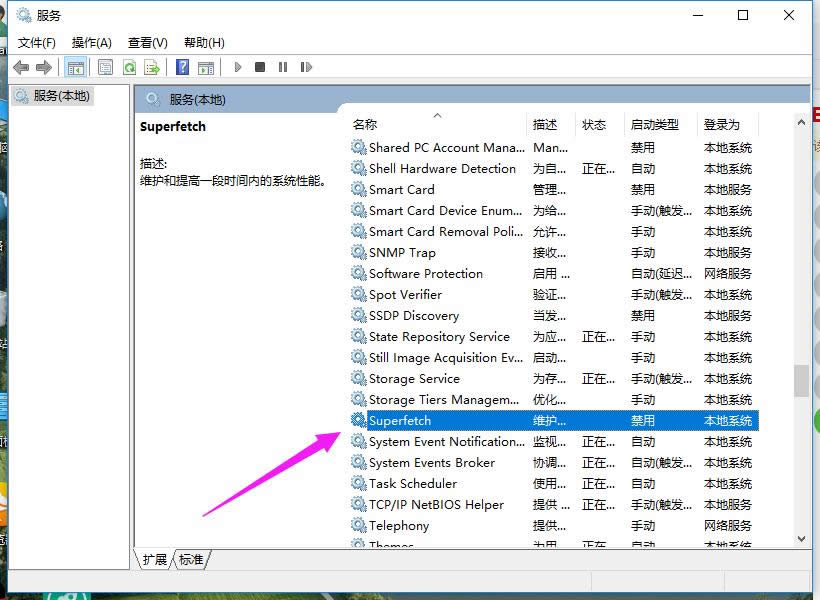
Task: Start the Superfetch service with the play icon
Action: pos(237,66)
